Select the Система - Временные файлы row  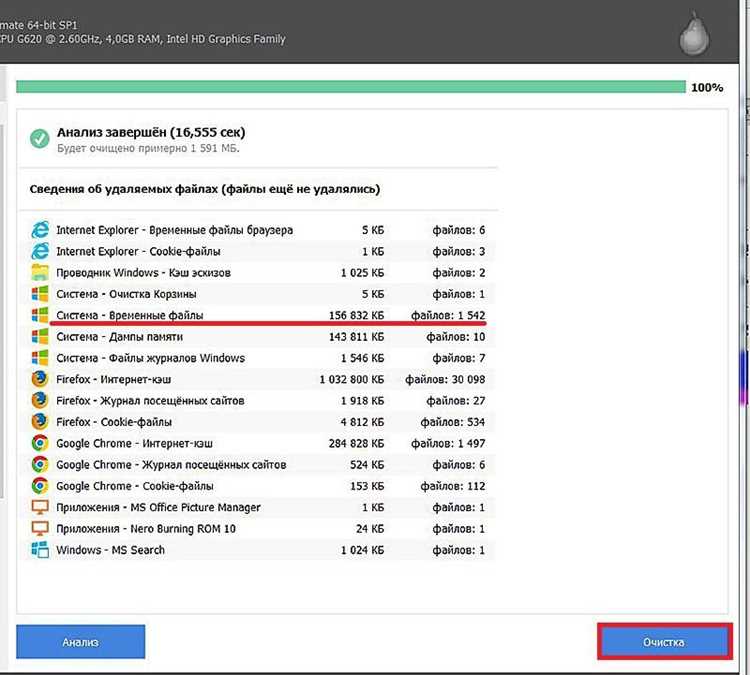(258, 315)
